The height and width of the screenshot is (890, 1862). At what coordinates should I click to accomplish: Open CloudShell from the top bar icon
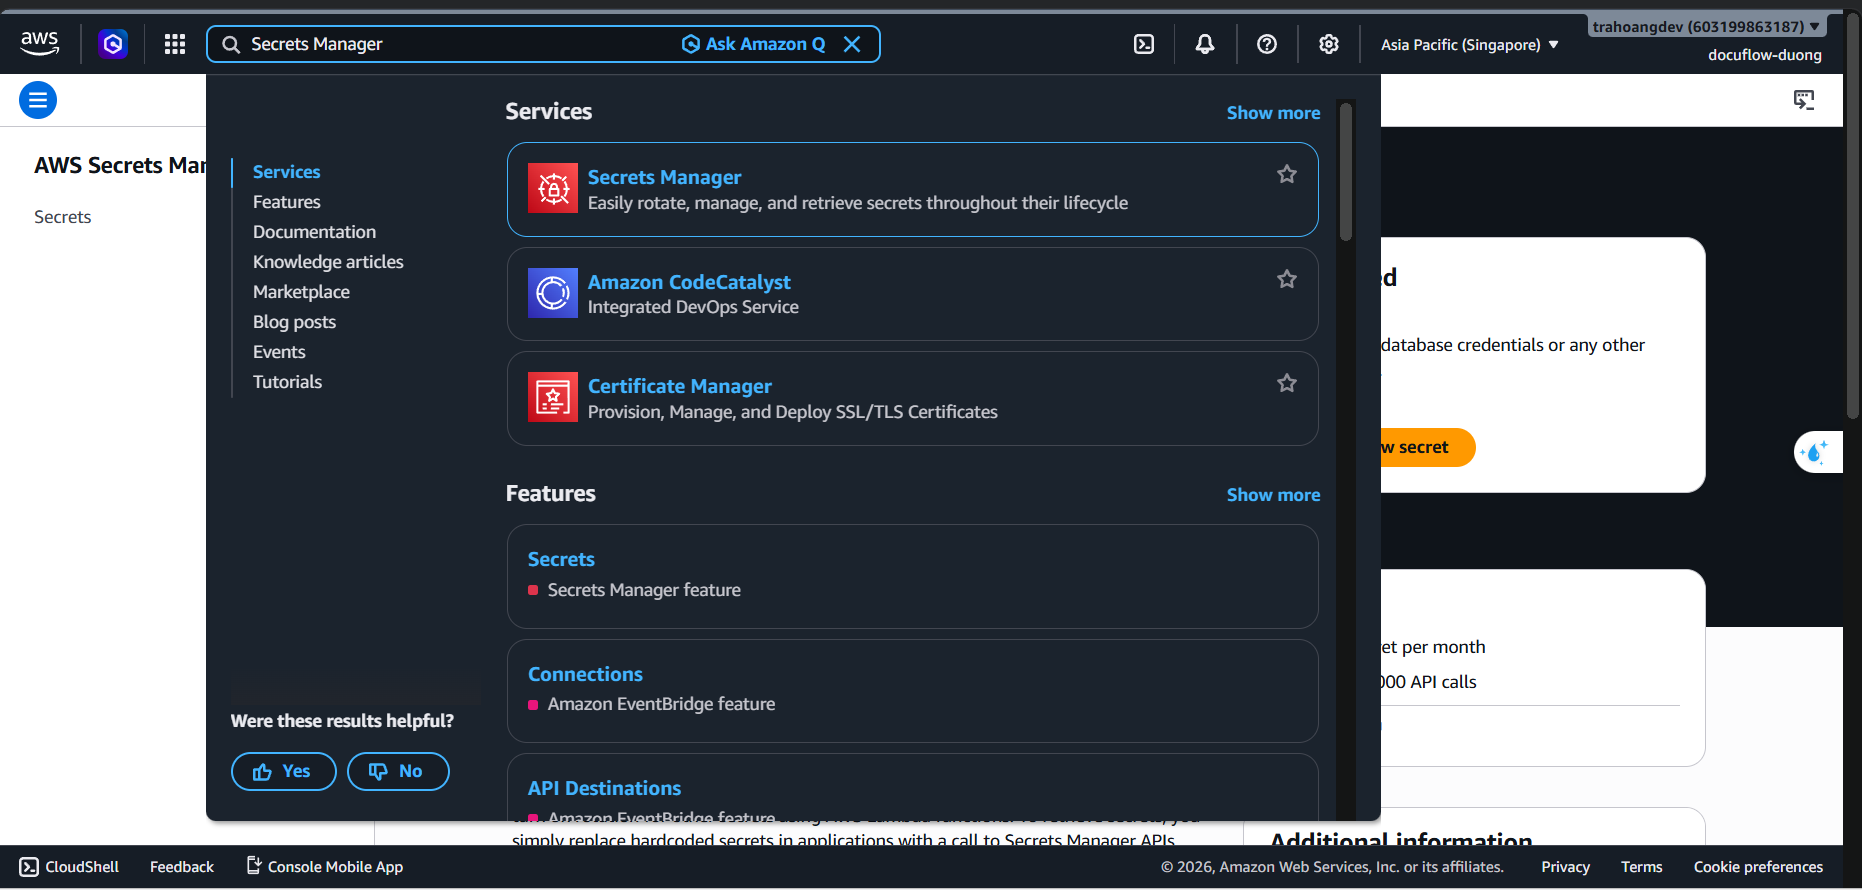click(x=1144, y=44)
